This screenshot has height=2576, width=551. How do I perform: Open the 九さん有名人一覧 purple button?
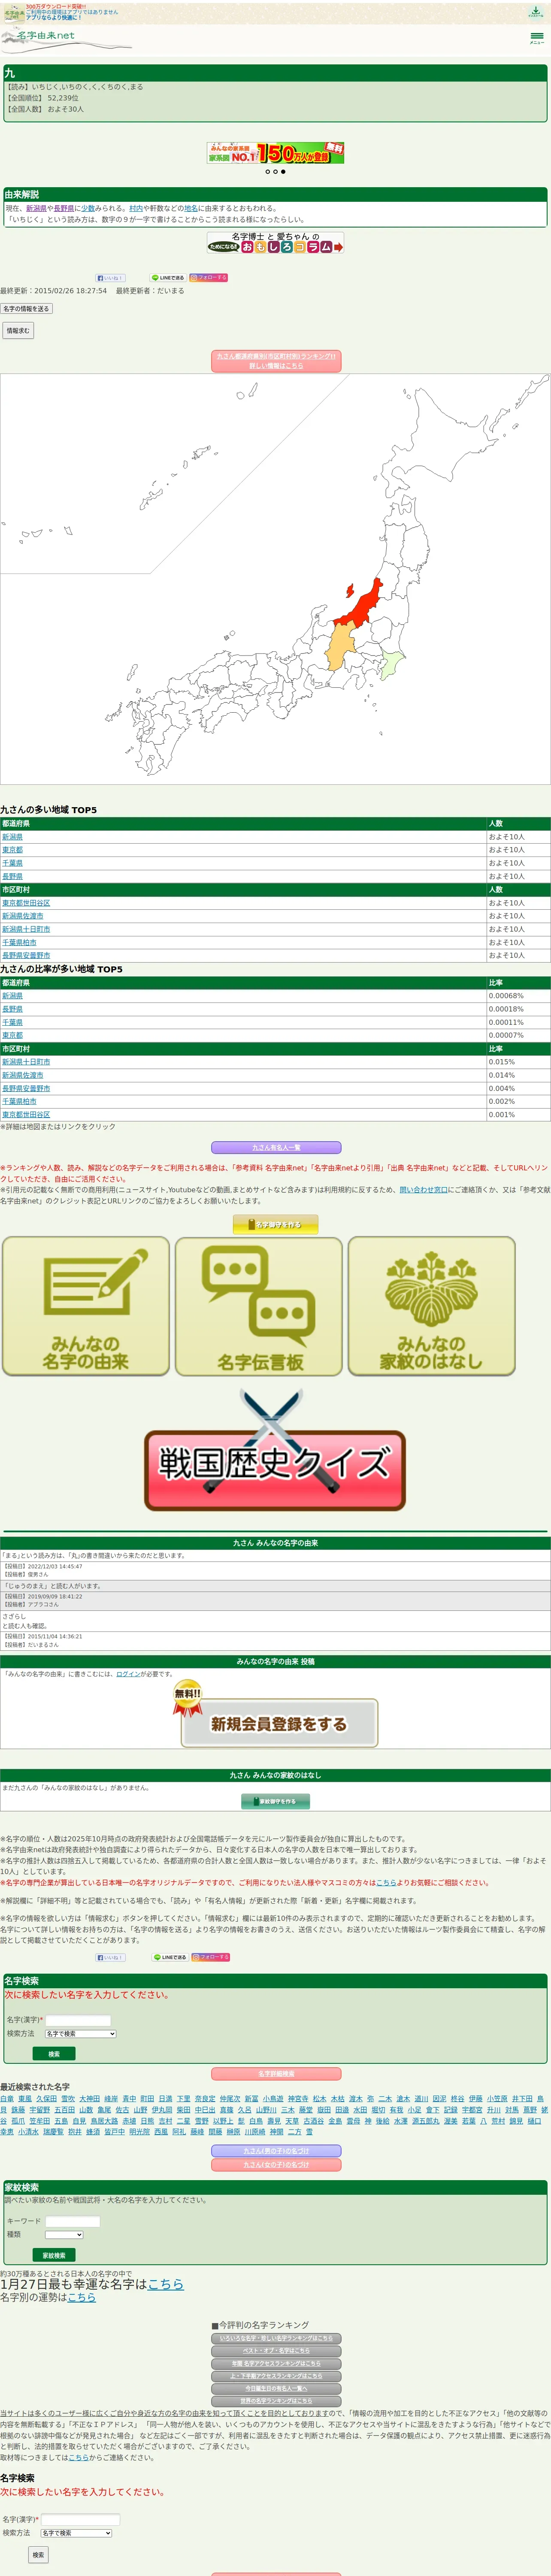pos(276,1148)
